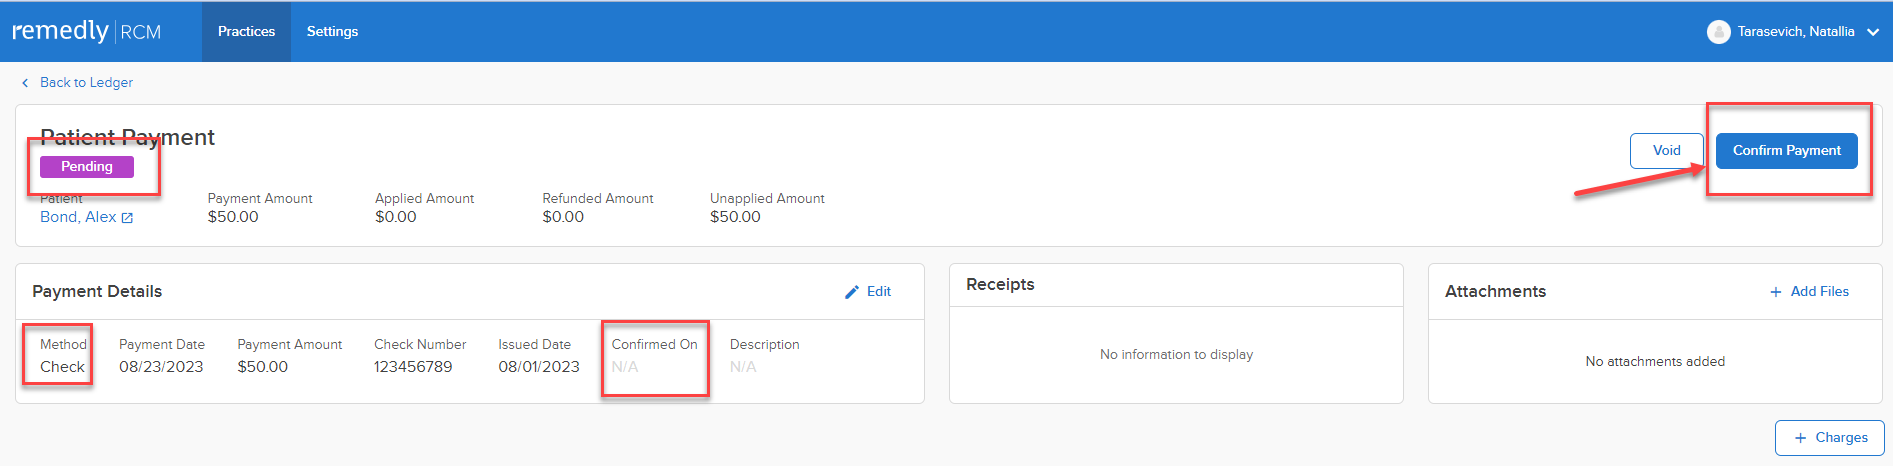Screen dimensions: 1893x466
Task: Click the Void button
Action: pyautogui.click(x=1666, y=150)
